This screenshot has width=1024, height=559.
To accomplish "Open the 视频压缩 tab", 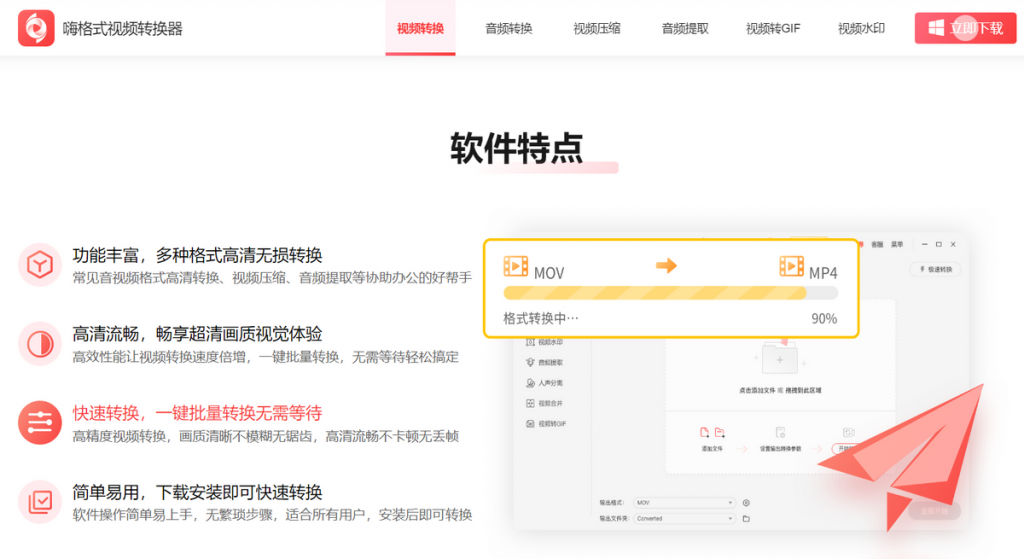I will click(597, 29).
